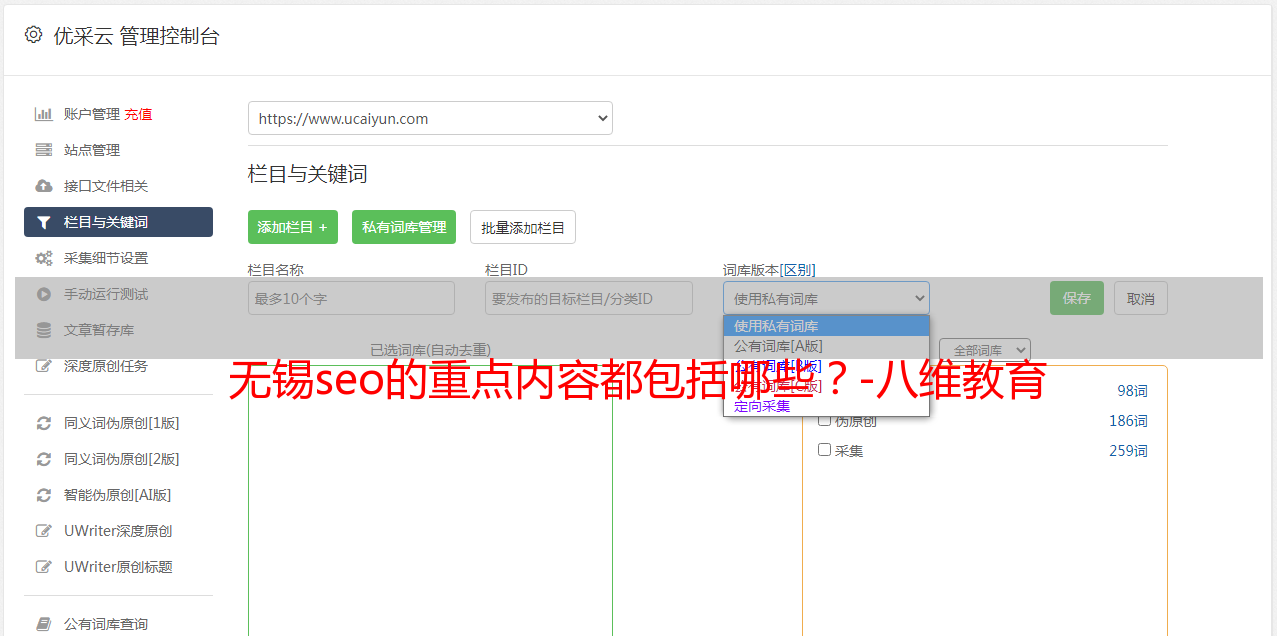Click the green 保存 button

pos(1077,298)
